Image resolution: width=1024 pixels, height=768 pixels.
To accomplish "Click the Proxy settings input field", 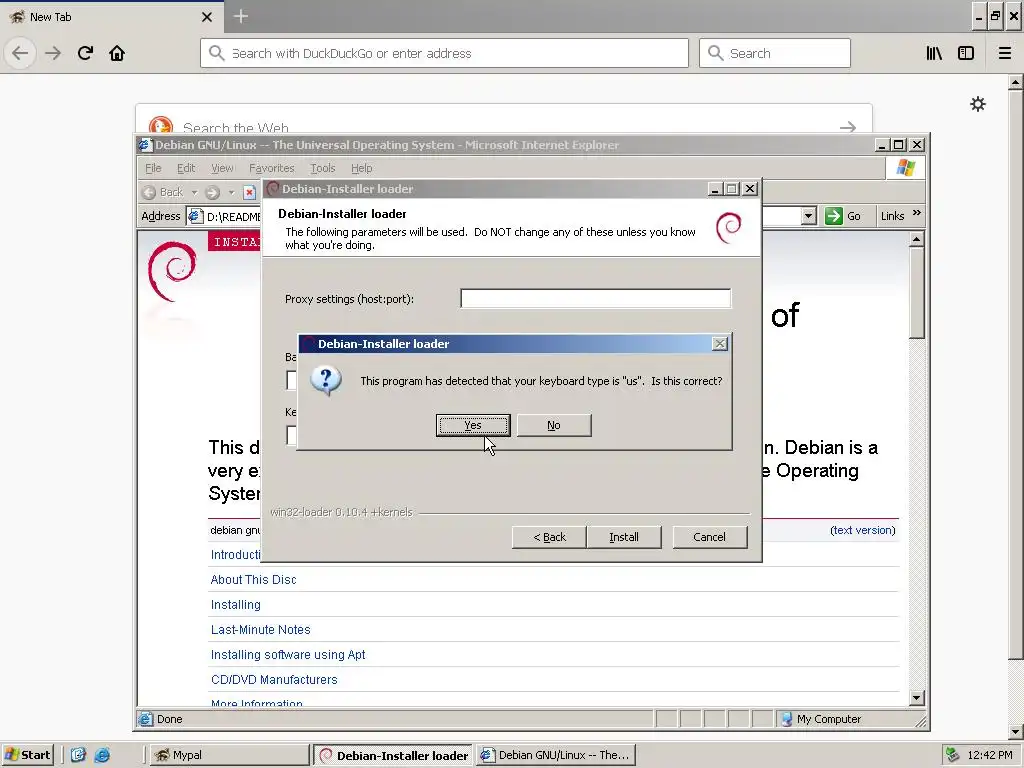I will coord(596,298).
